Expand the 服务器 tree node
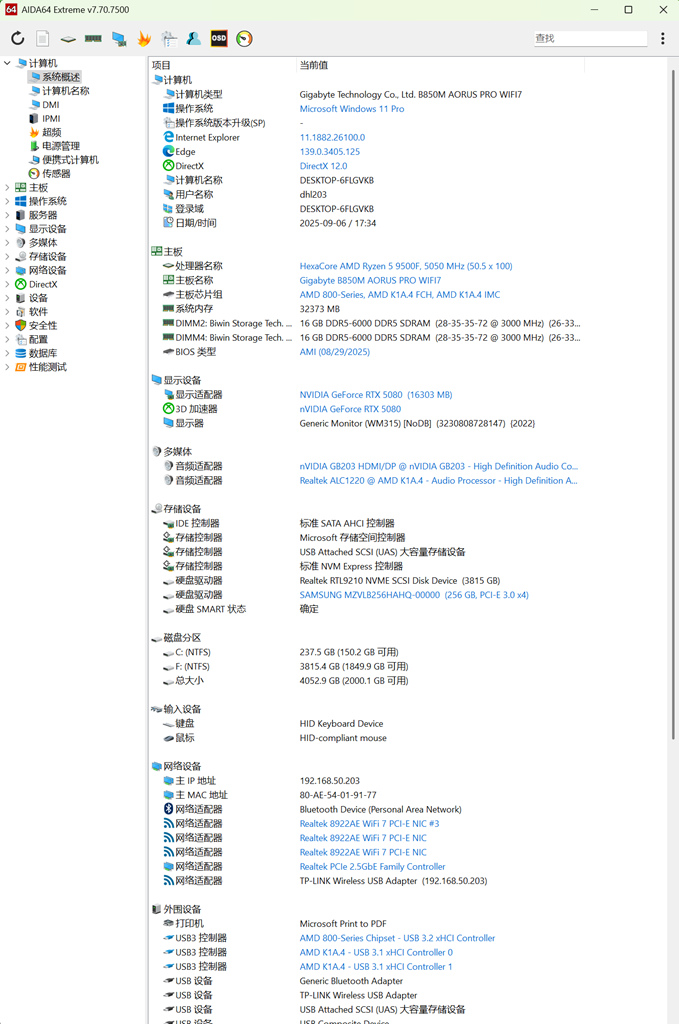 (x=7, y=215)
